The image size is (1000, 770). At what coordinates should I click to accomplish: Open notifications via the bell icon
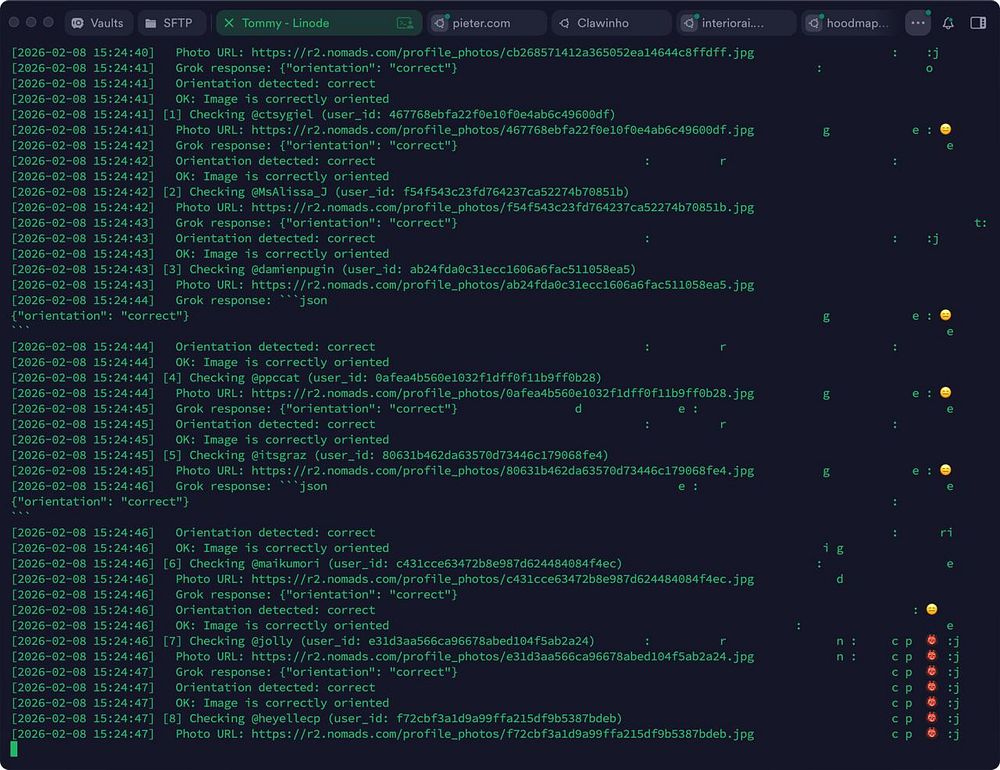point(948,23)
